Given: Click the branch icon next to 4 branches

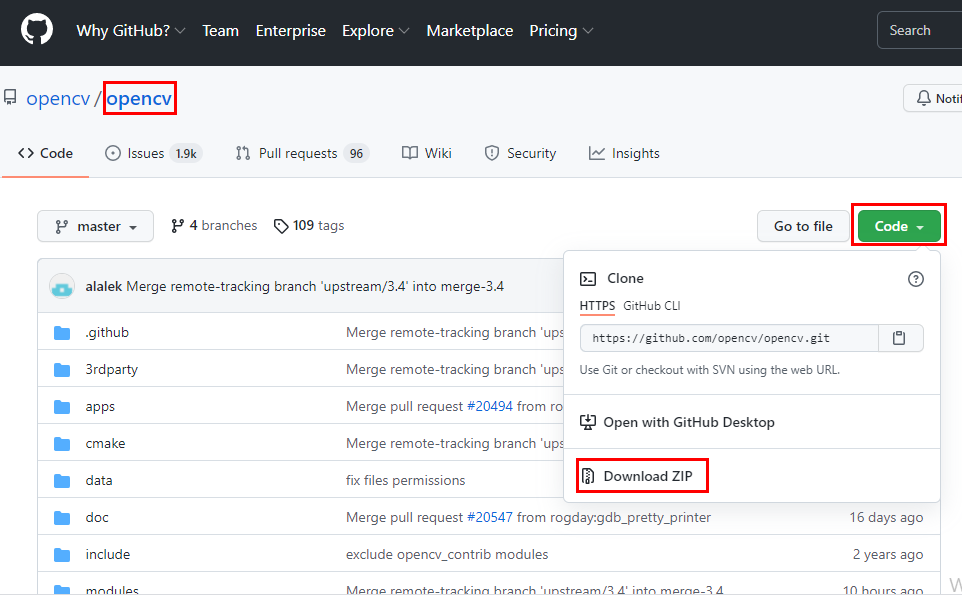Looking at the screenshot, I should 177,226.
